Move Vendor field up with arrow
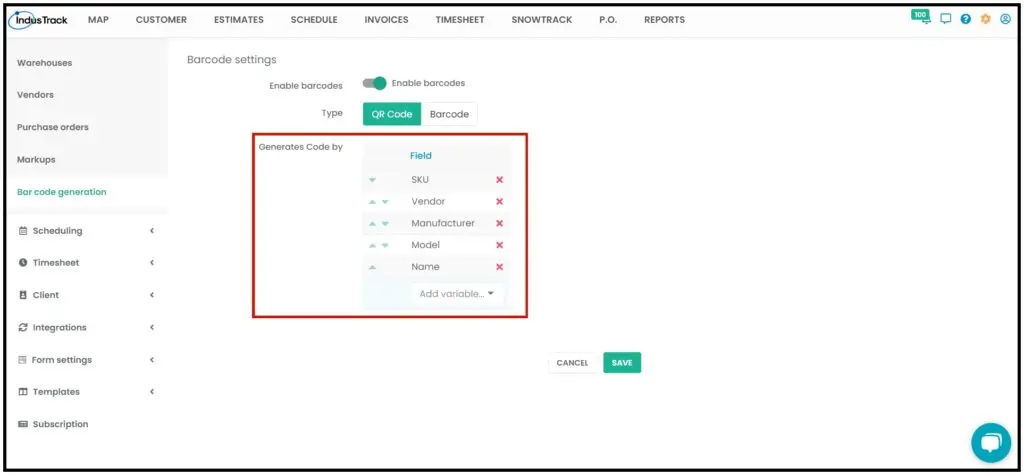This screenshot has height=475, width=1024. pos(372,202)
